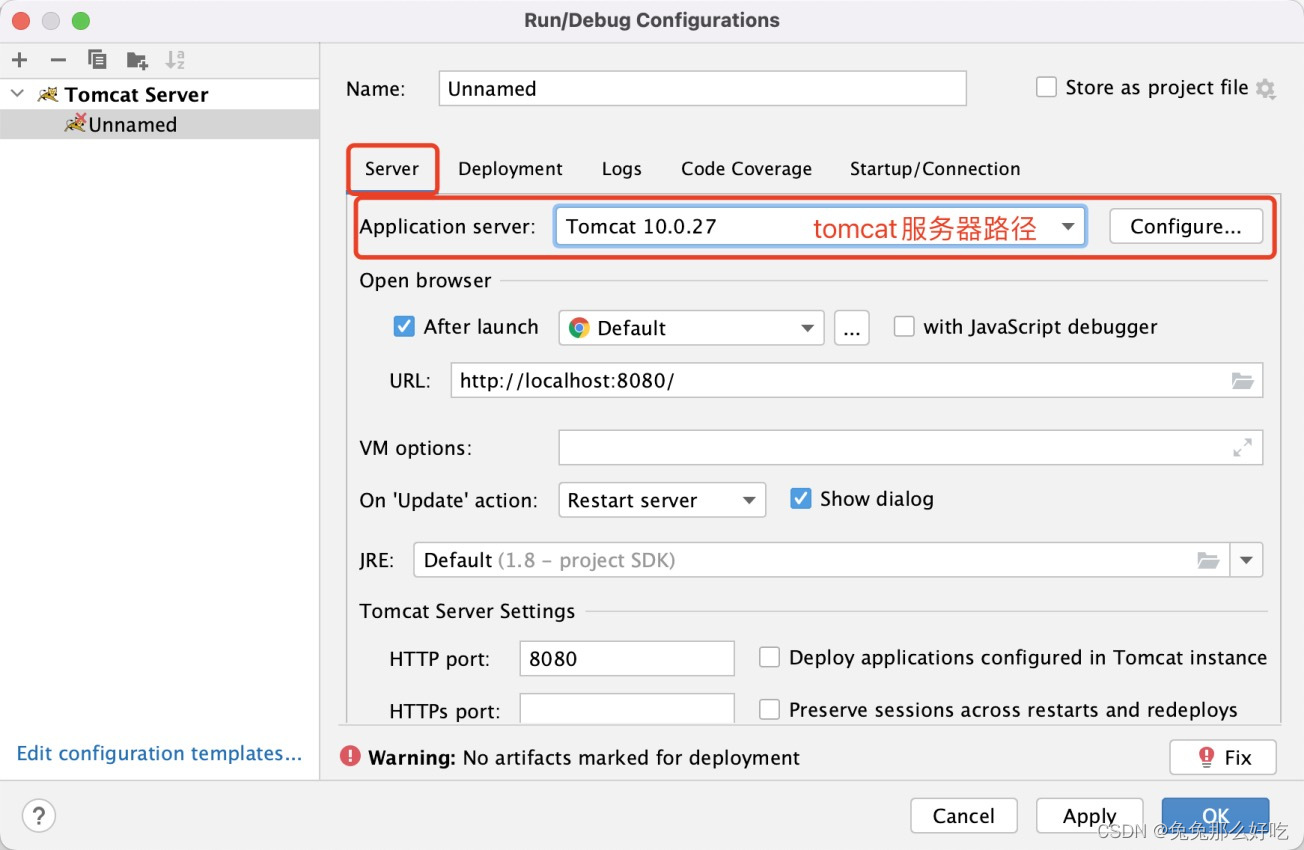The height and width of the screenshot is (850, 1304).
Task: Click the VM options input field
Action: [x=910, y=448]
